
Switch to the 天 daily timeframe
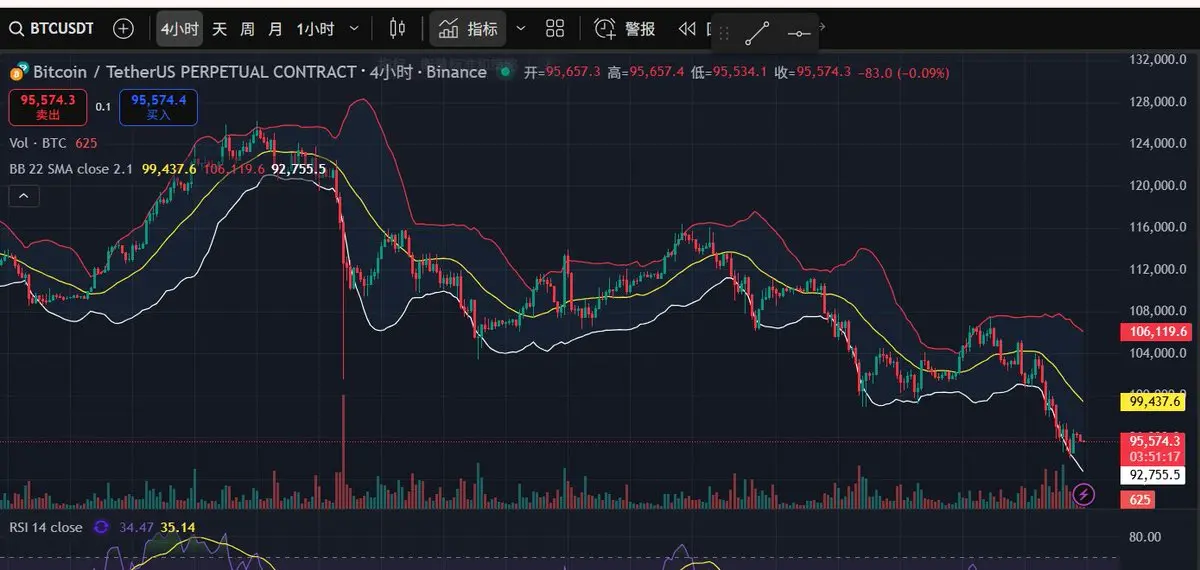220,29
